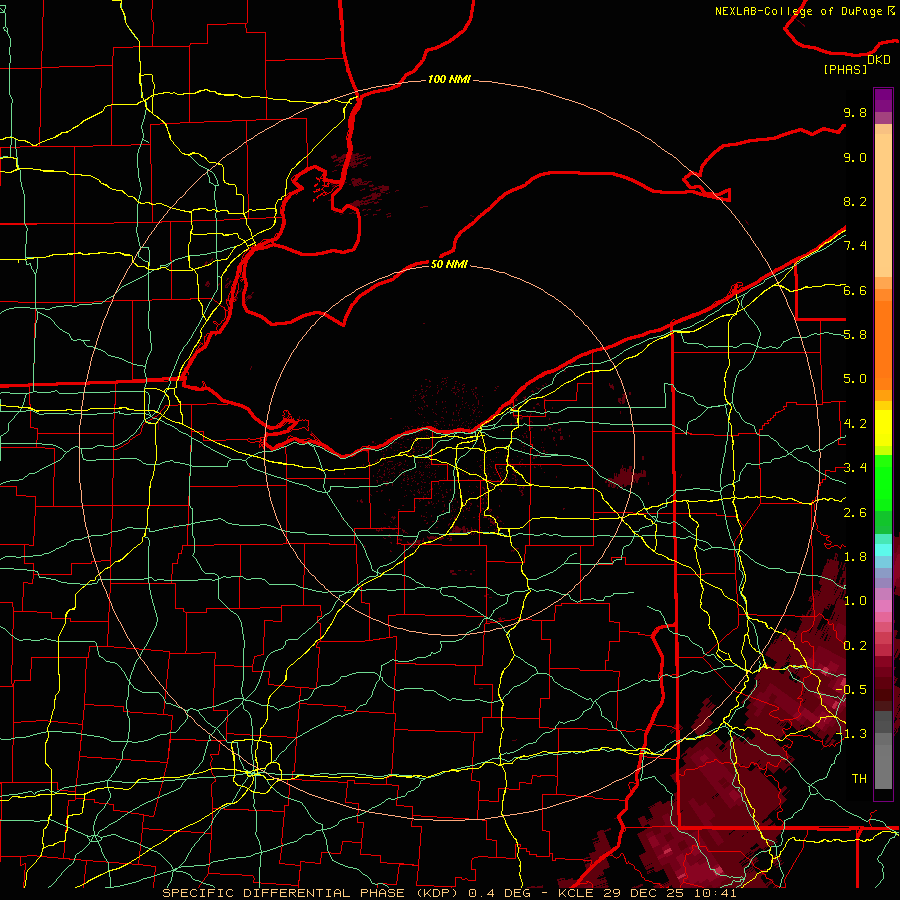
Task: Click the 8.2 scale value
Action: 855,201
